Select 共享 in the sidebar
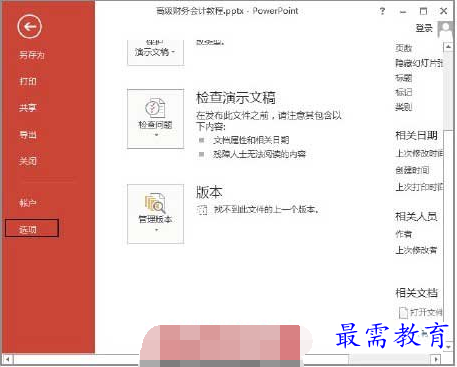This screenshot has height=367, width=457. click(x=28, y=108)
